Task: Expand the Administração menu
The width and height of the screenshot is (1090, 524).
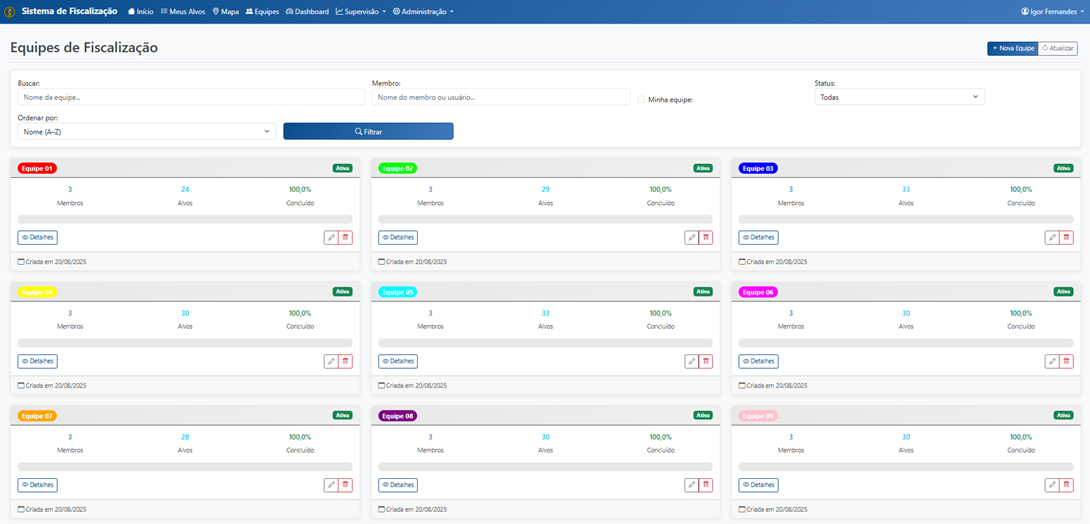Action: [423, 12]
